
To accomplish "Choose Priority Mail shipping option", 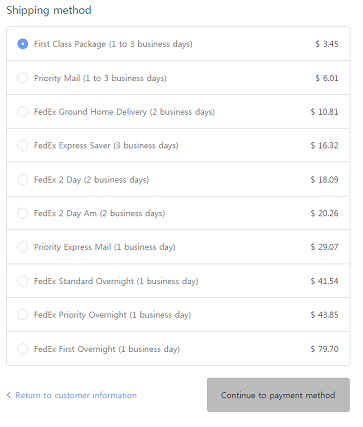I will 23,78.
